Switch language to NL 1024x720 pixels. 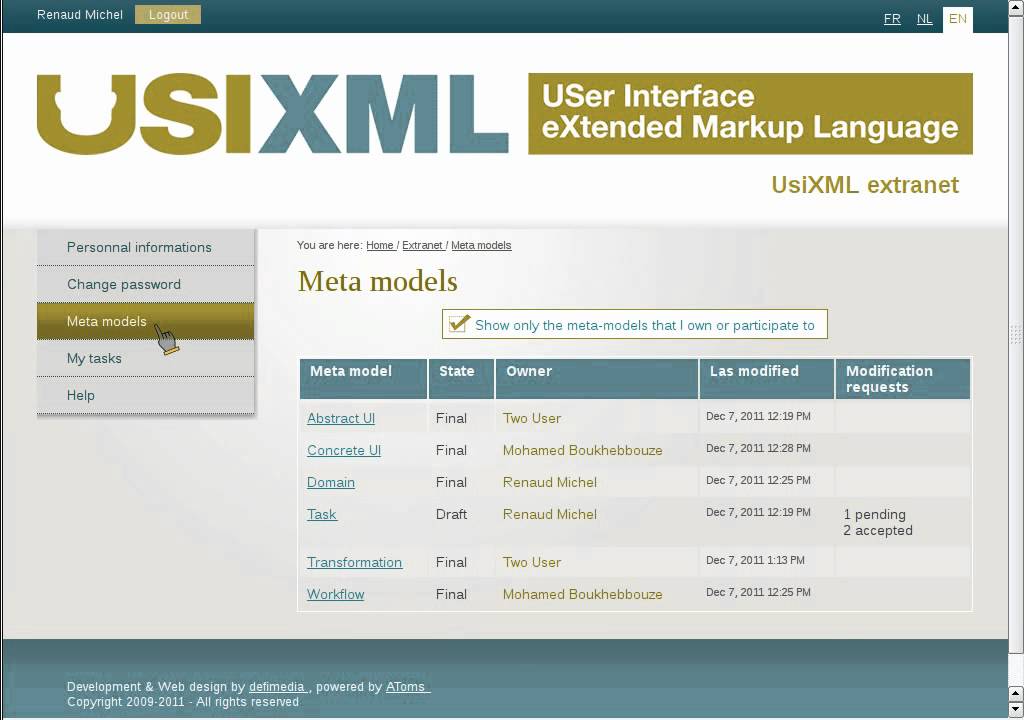coord(924,19)
